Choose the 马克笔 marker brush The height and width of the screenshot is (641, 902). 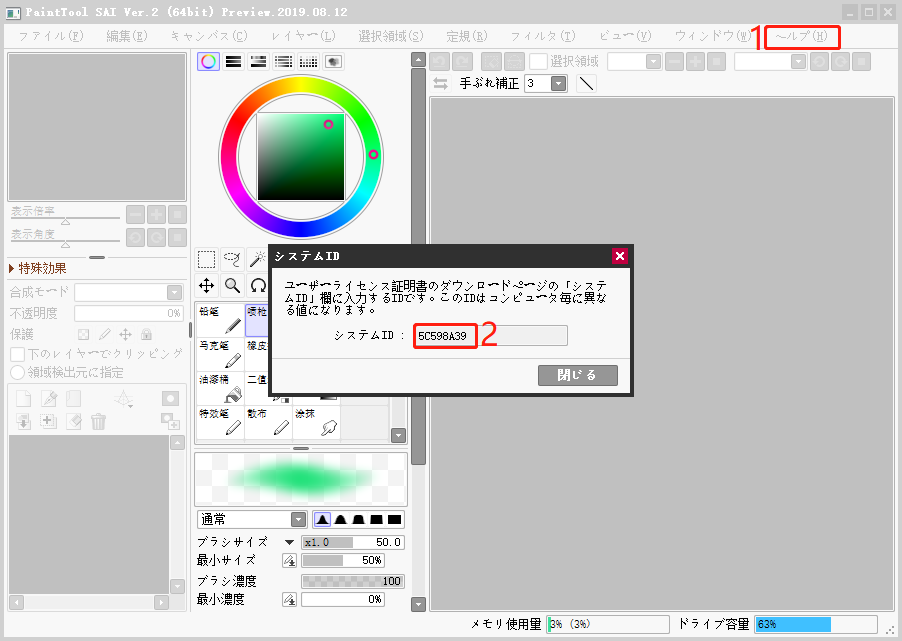click(220, 354)
